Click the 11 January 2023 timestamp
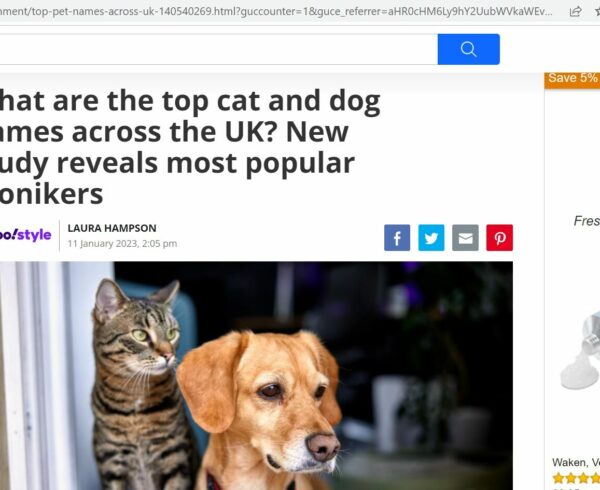600x490 pixels. (x=122, y=244)
